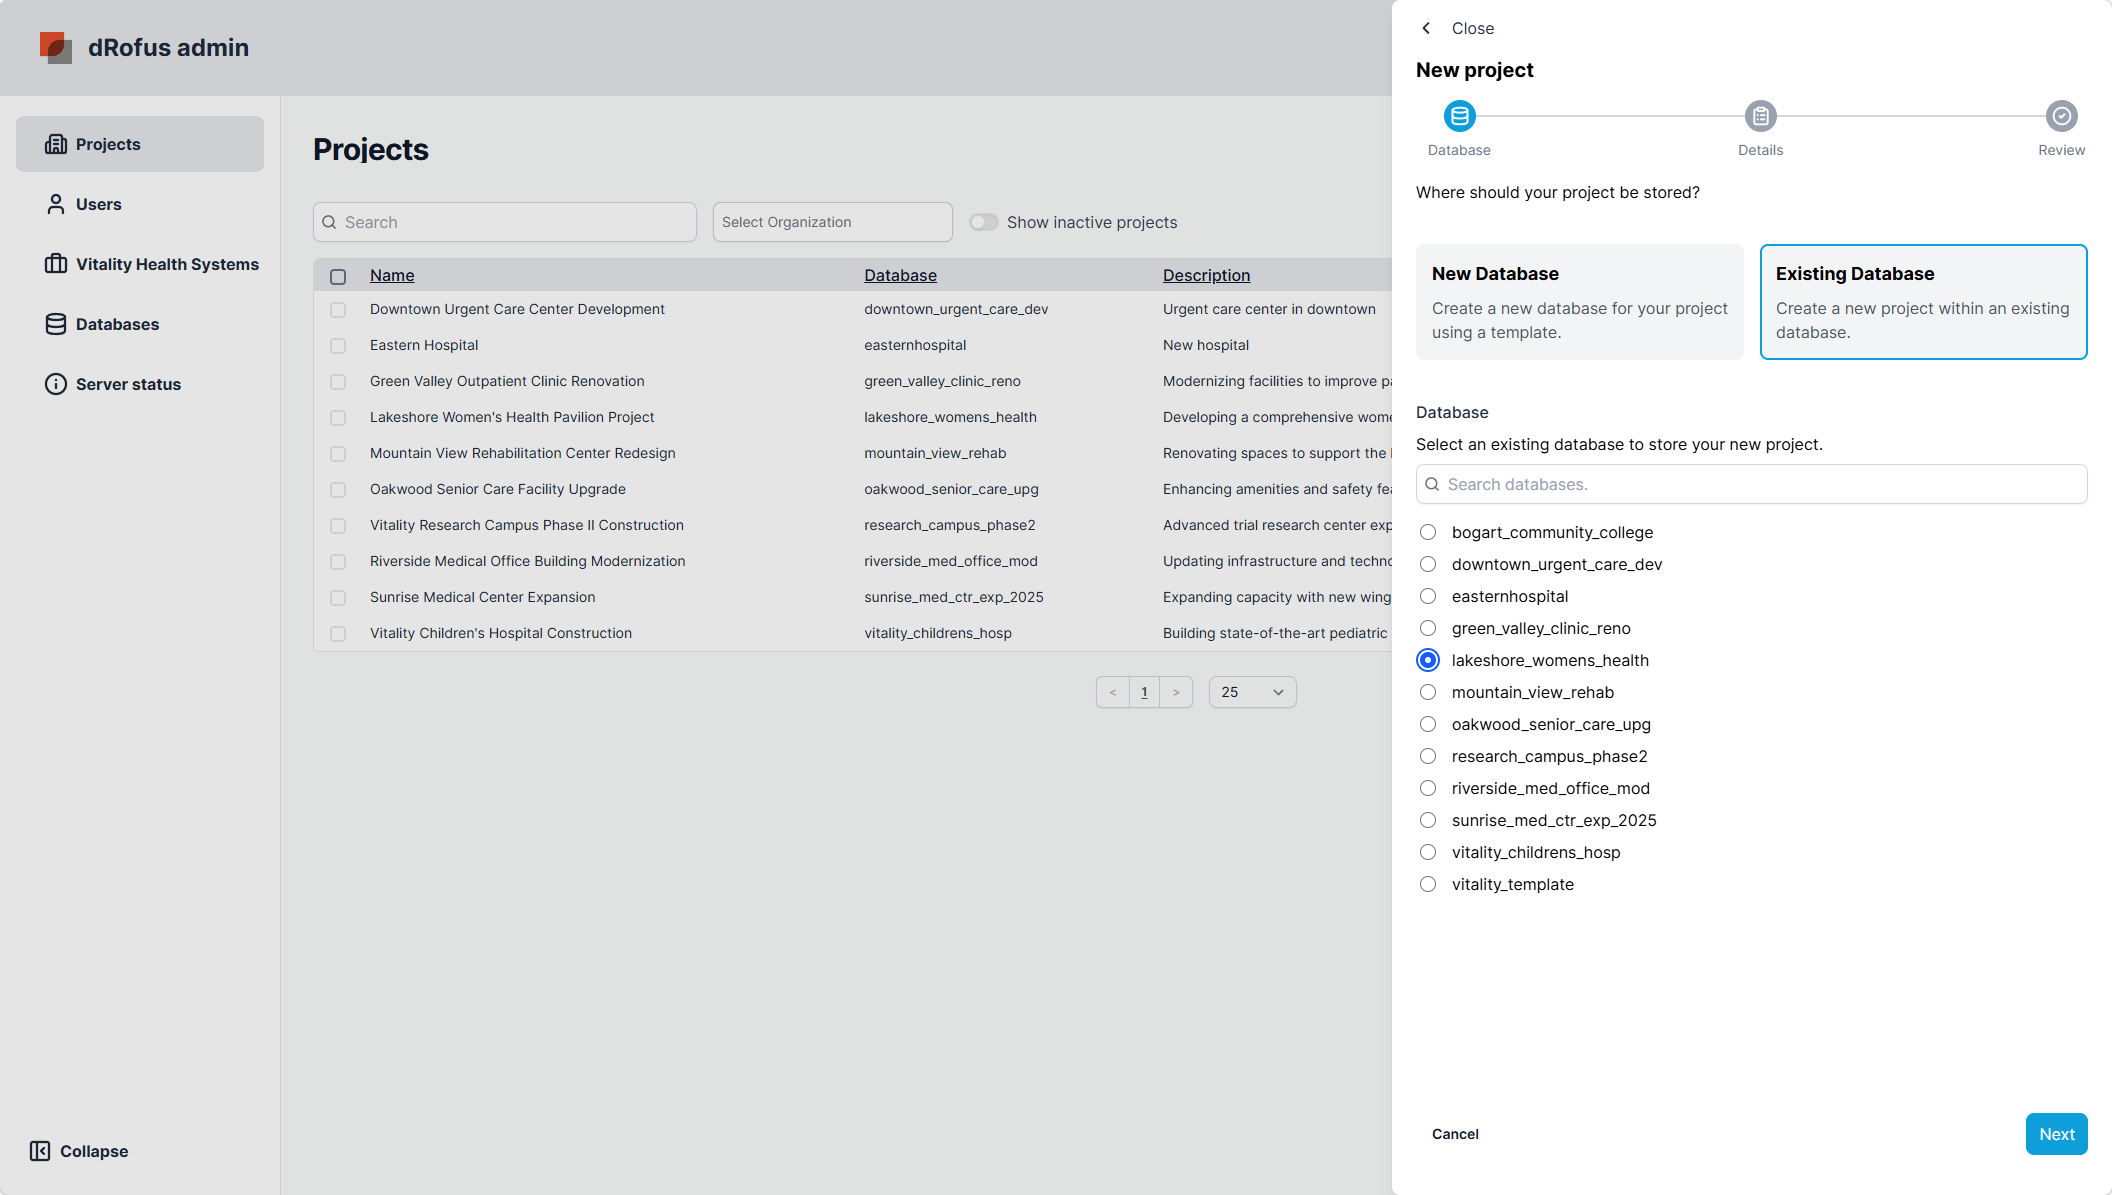Check the Riverside Medical Office Building Modernization row
Image resolution: width=2112 pixels, height=1195 pixels.
pyautogui.click(x=338, y=562)
